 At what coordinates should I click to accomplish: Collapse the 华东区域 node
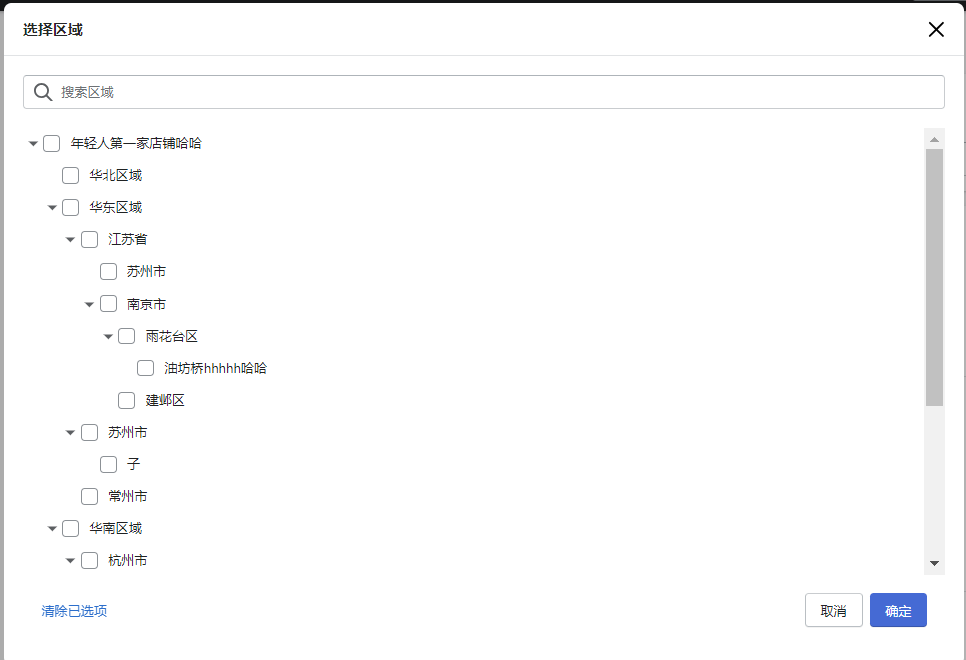click(52, 208)
